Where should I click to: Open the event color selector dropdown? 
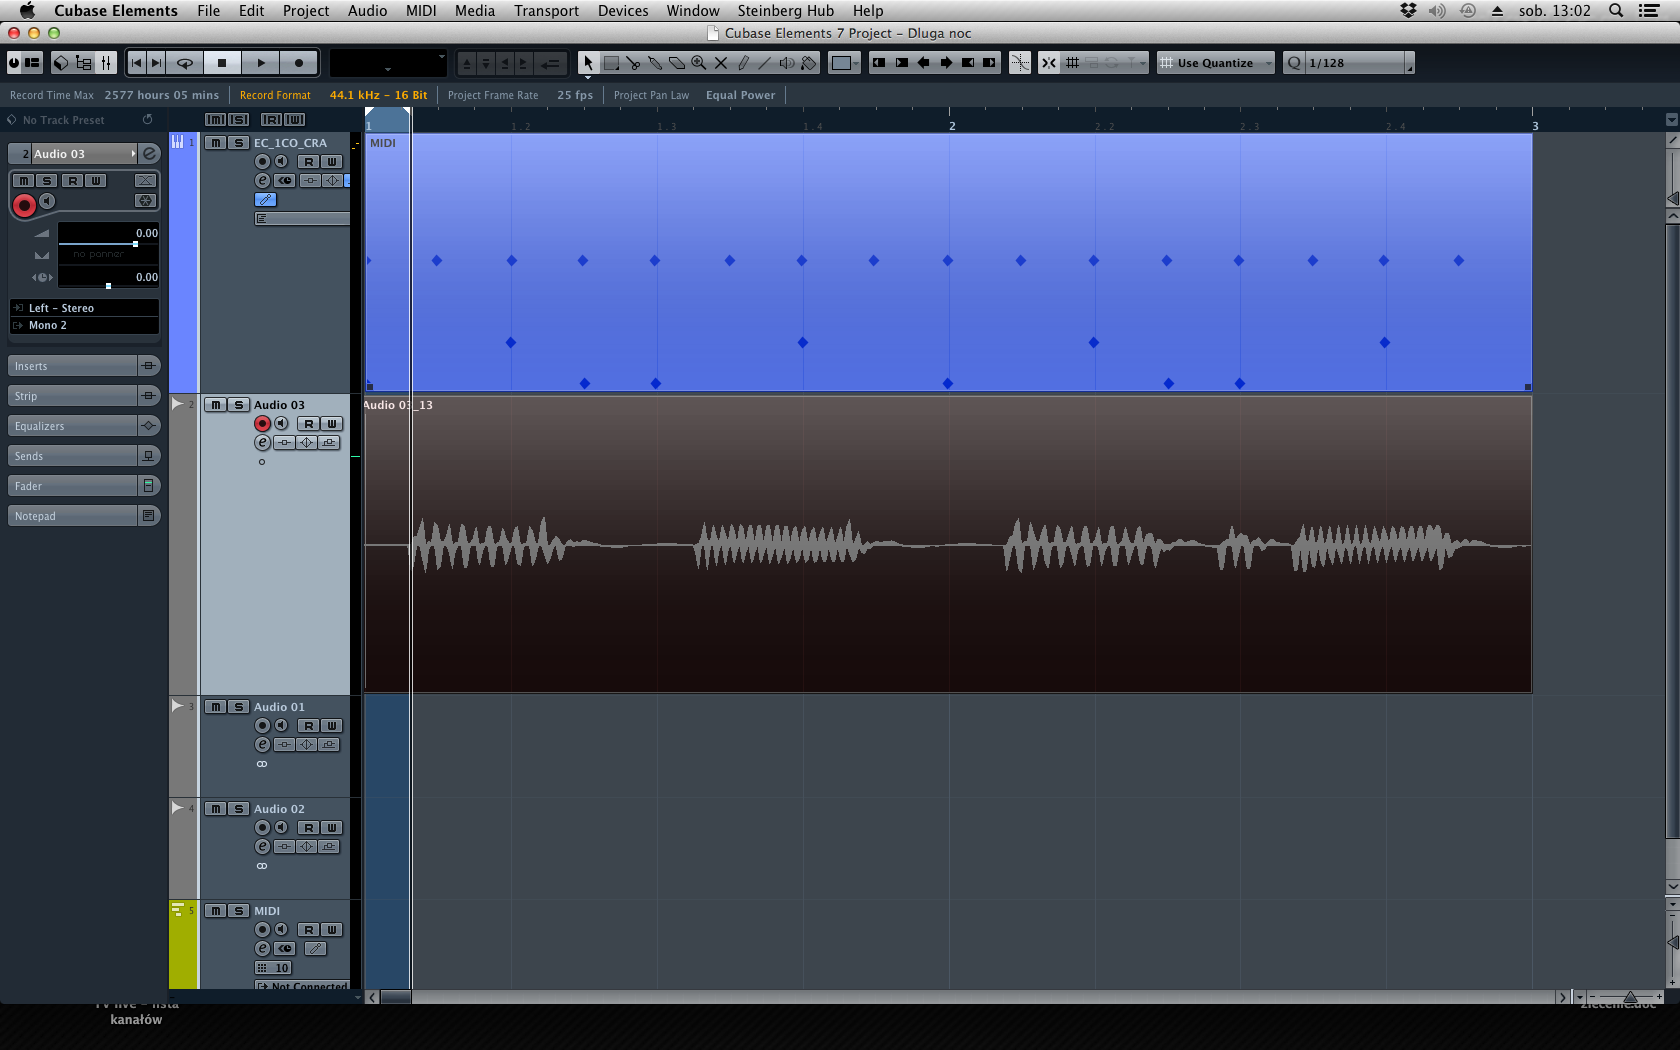click(x=845, y=63)
